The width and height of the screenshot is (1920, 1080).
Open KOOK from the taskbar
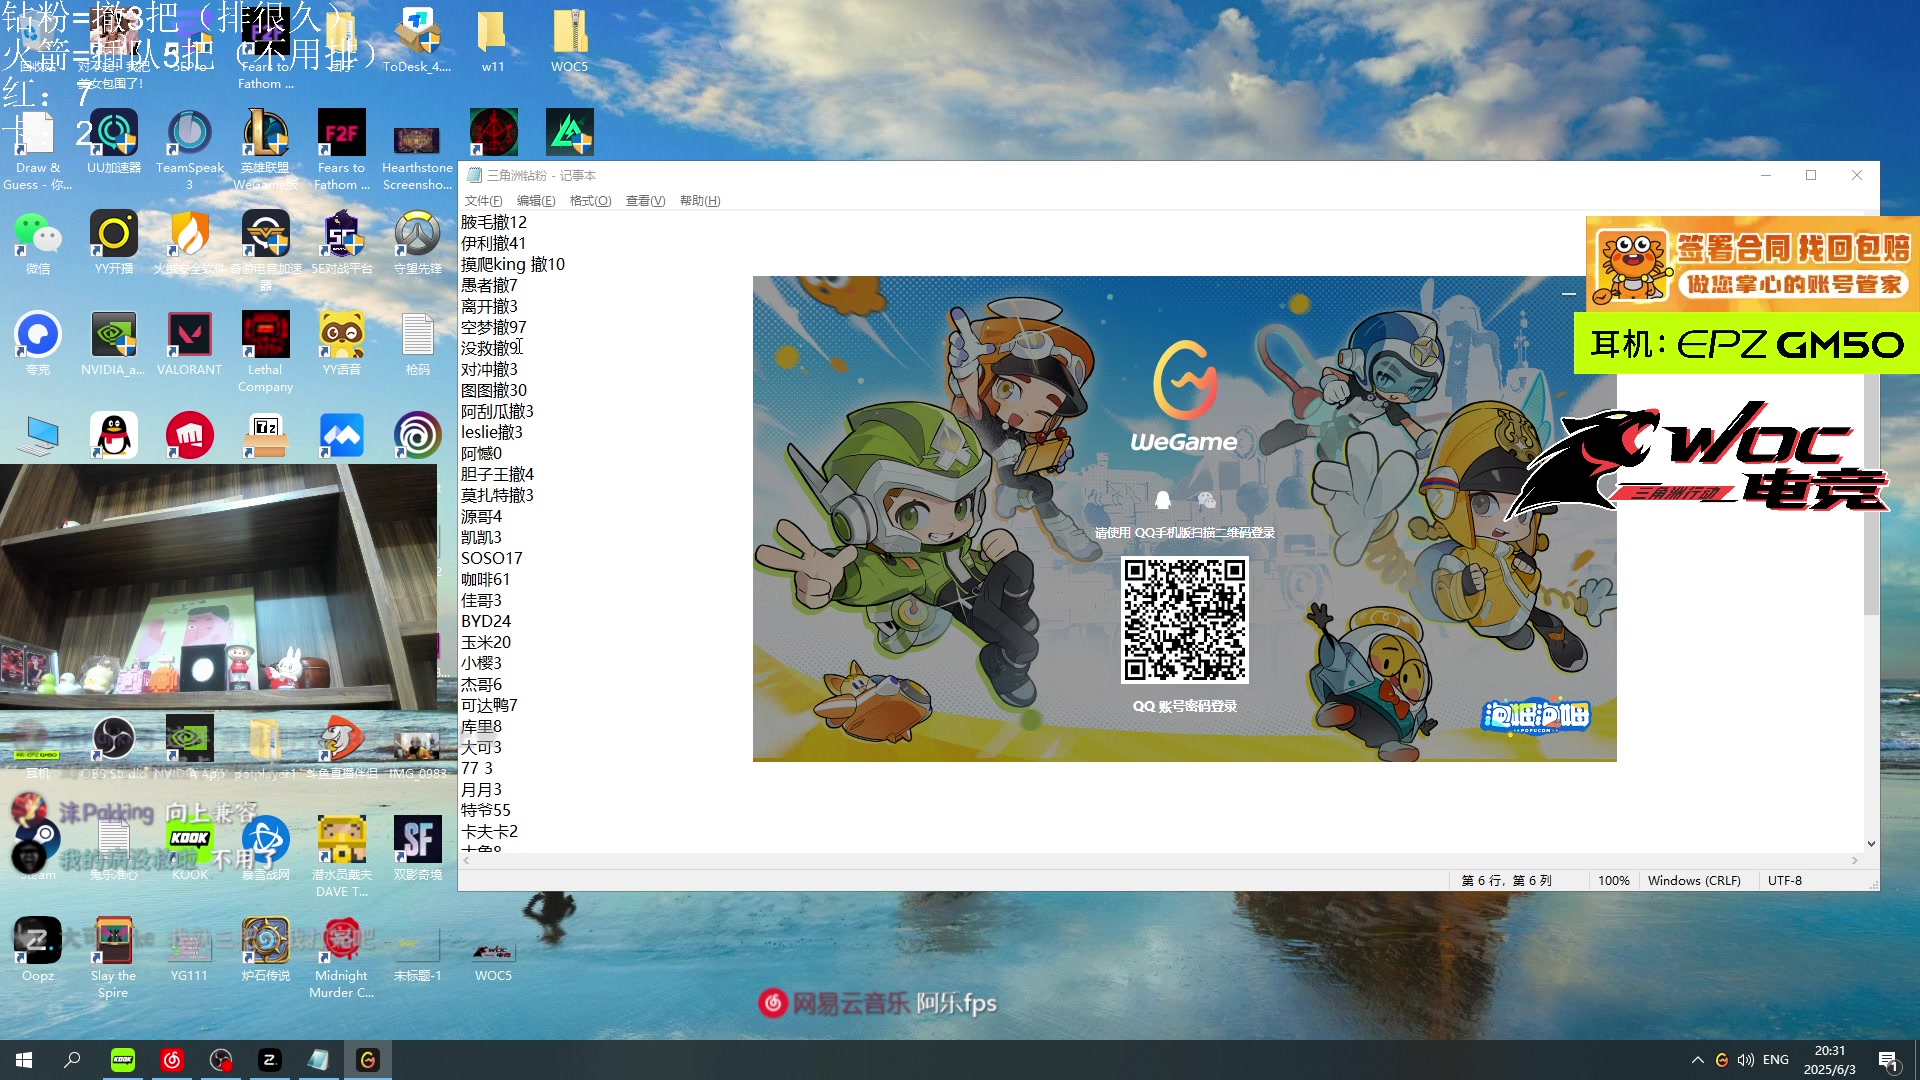point(122,1060)
